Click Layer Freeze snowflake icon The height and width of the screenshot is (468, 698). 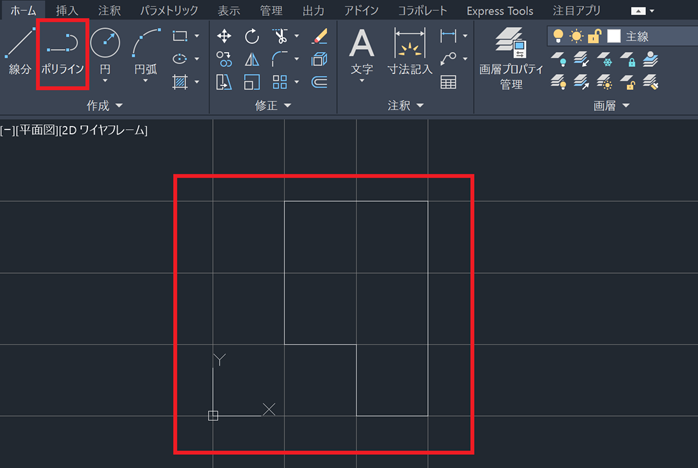point(604,59)
